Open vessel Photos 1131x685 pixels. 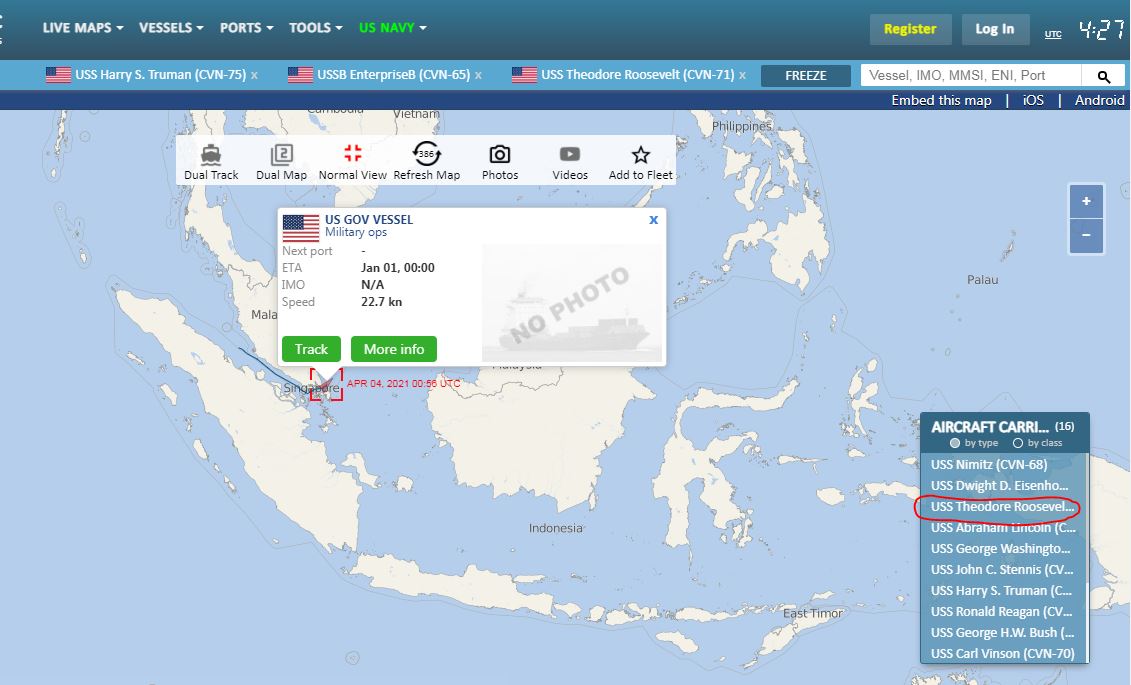[x=500, y=161]
